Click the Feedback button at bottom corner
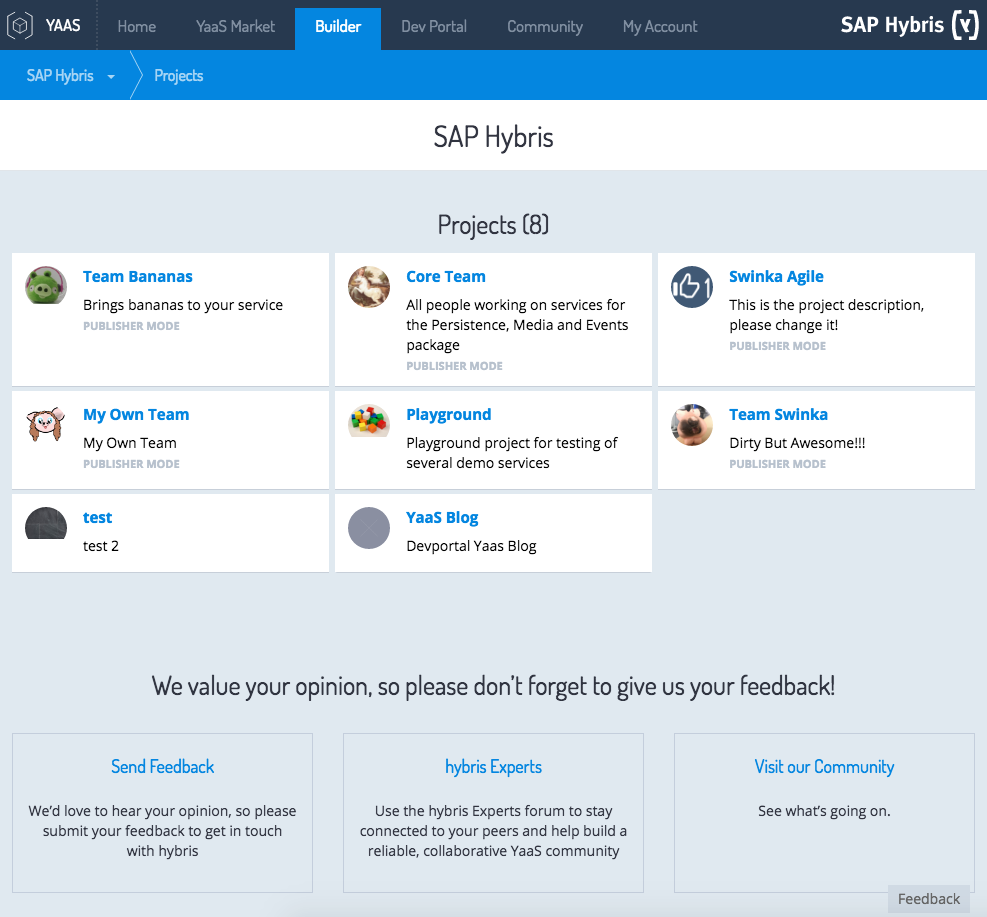Image resolution: width=987 pixels, height=917 pixels. coord(929,899)
